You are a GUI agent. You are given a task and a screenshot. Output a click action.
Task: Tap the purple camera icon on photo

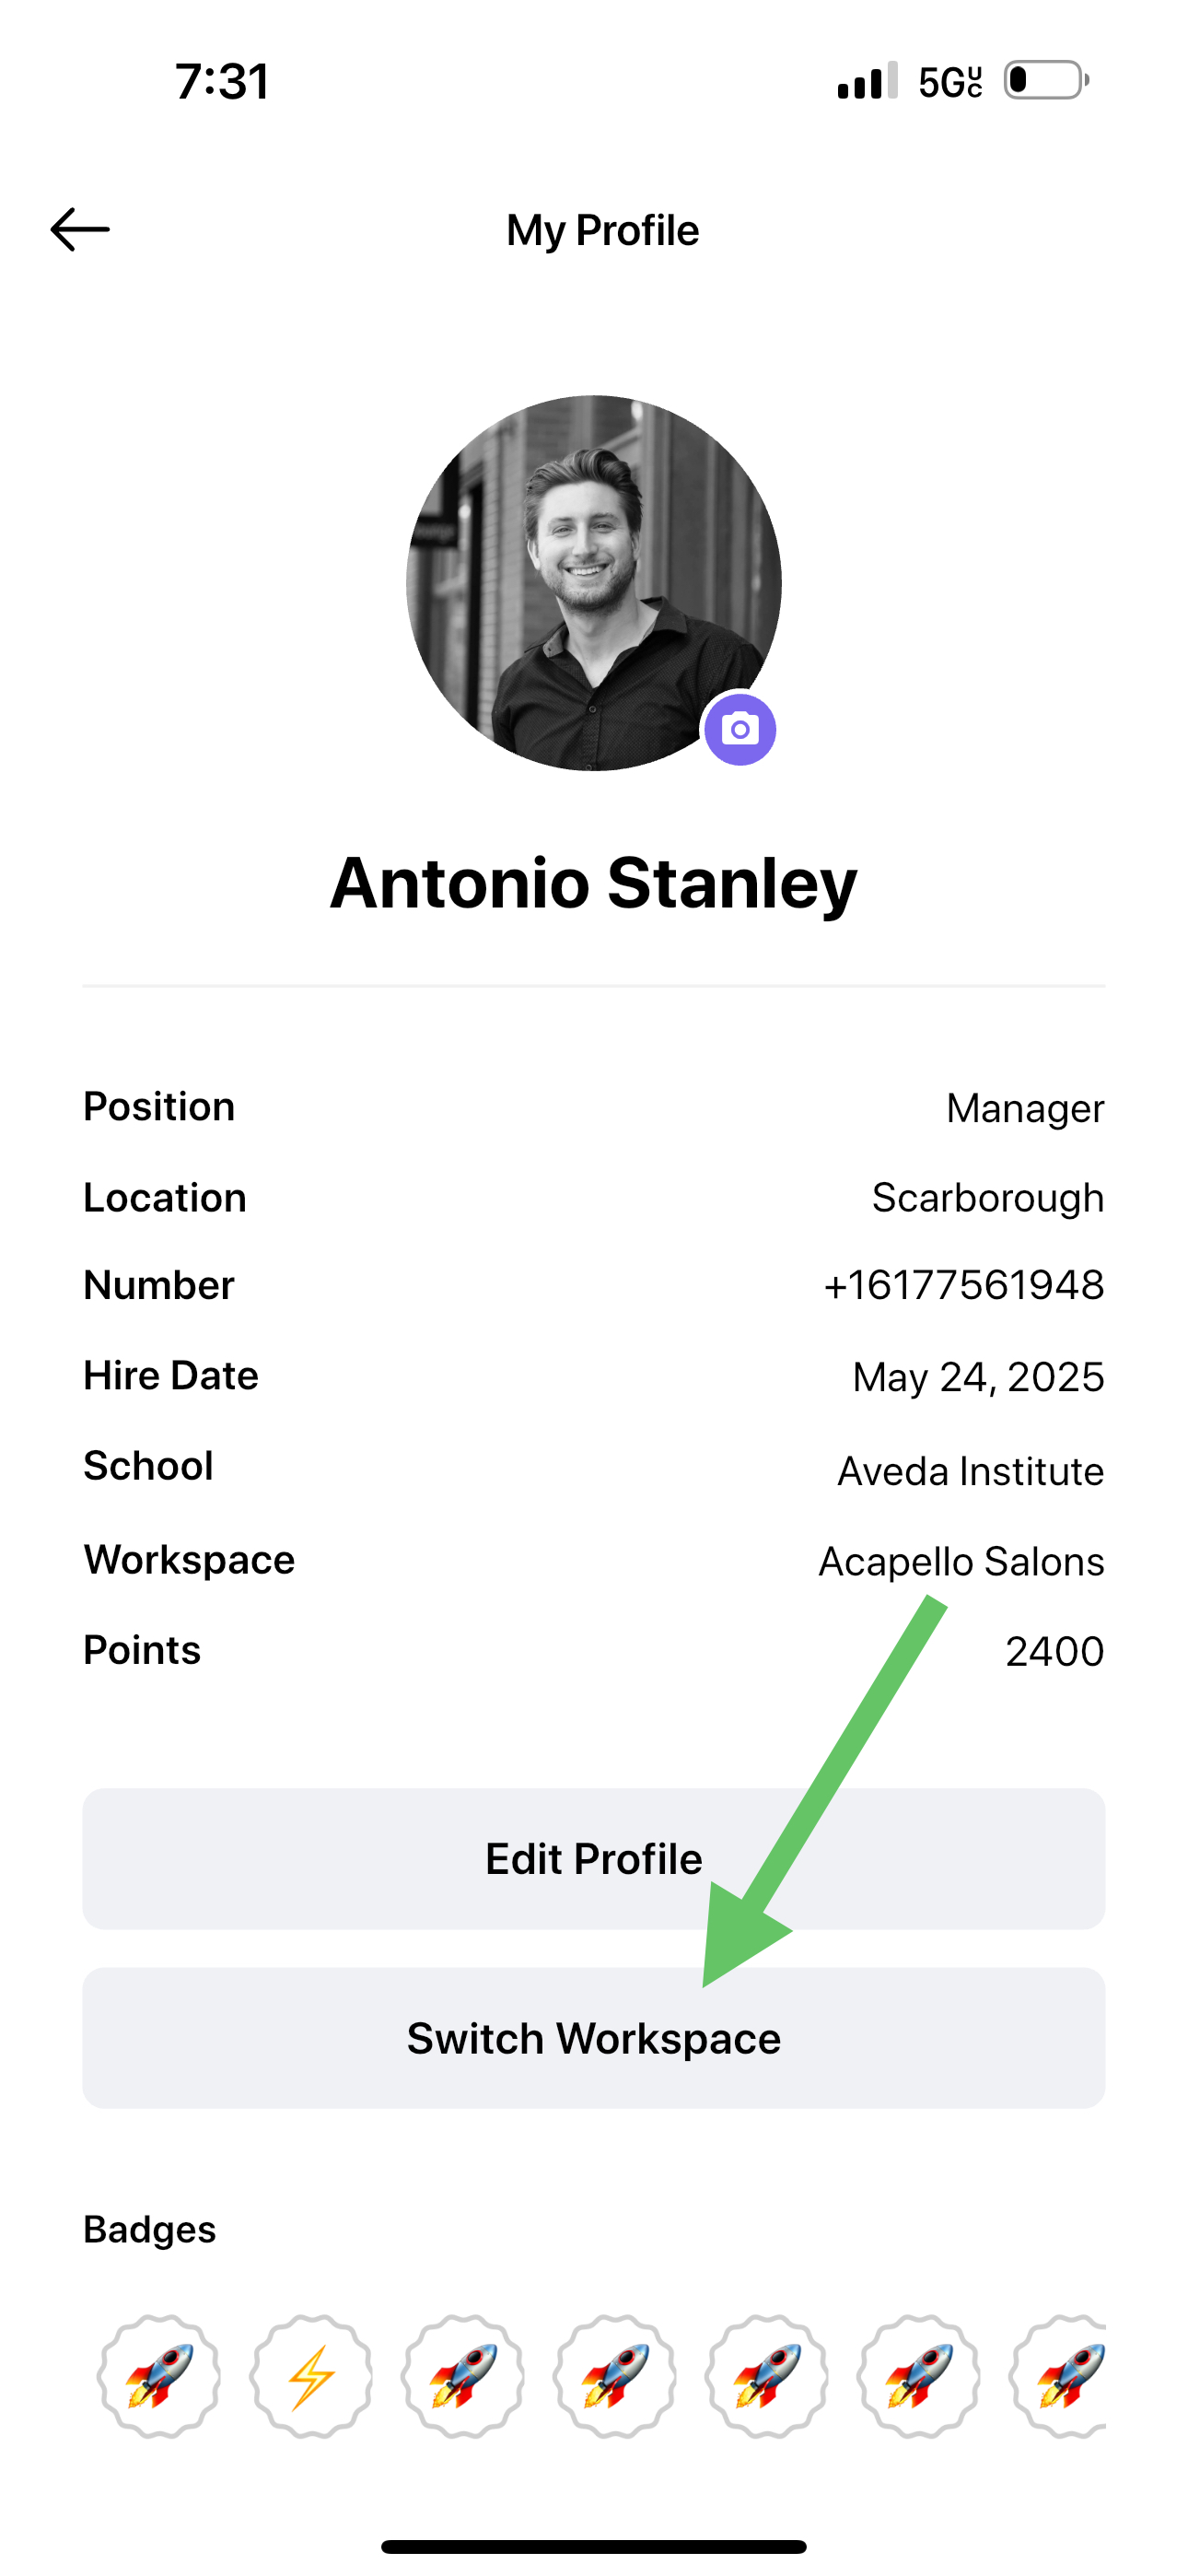(740, 729)
